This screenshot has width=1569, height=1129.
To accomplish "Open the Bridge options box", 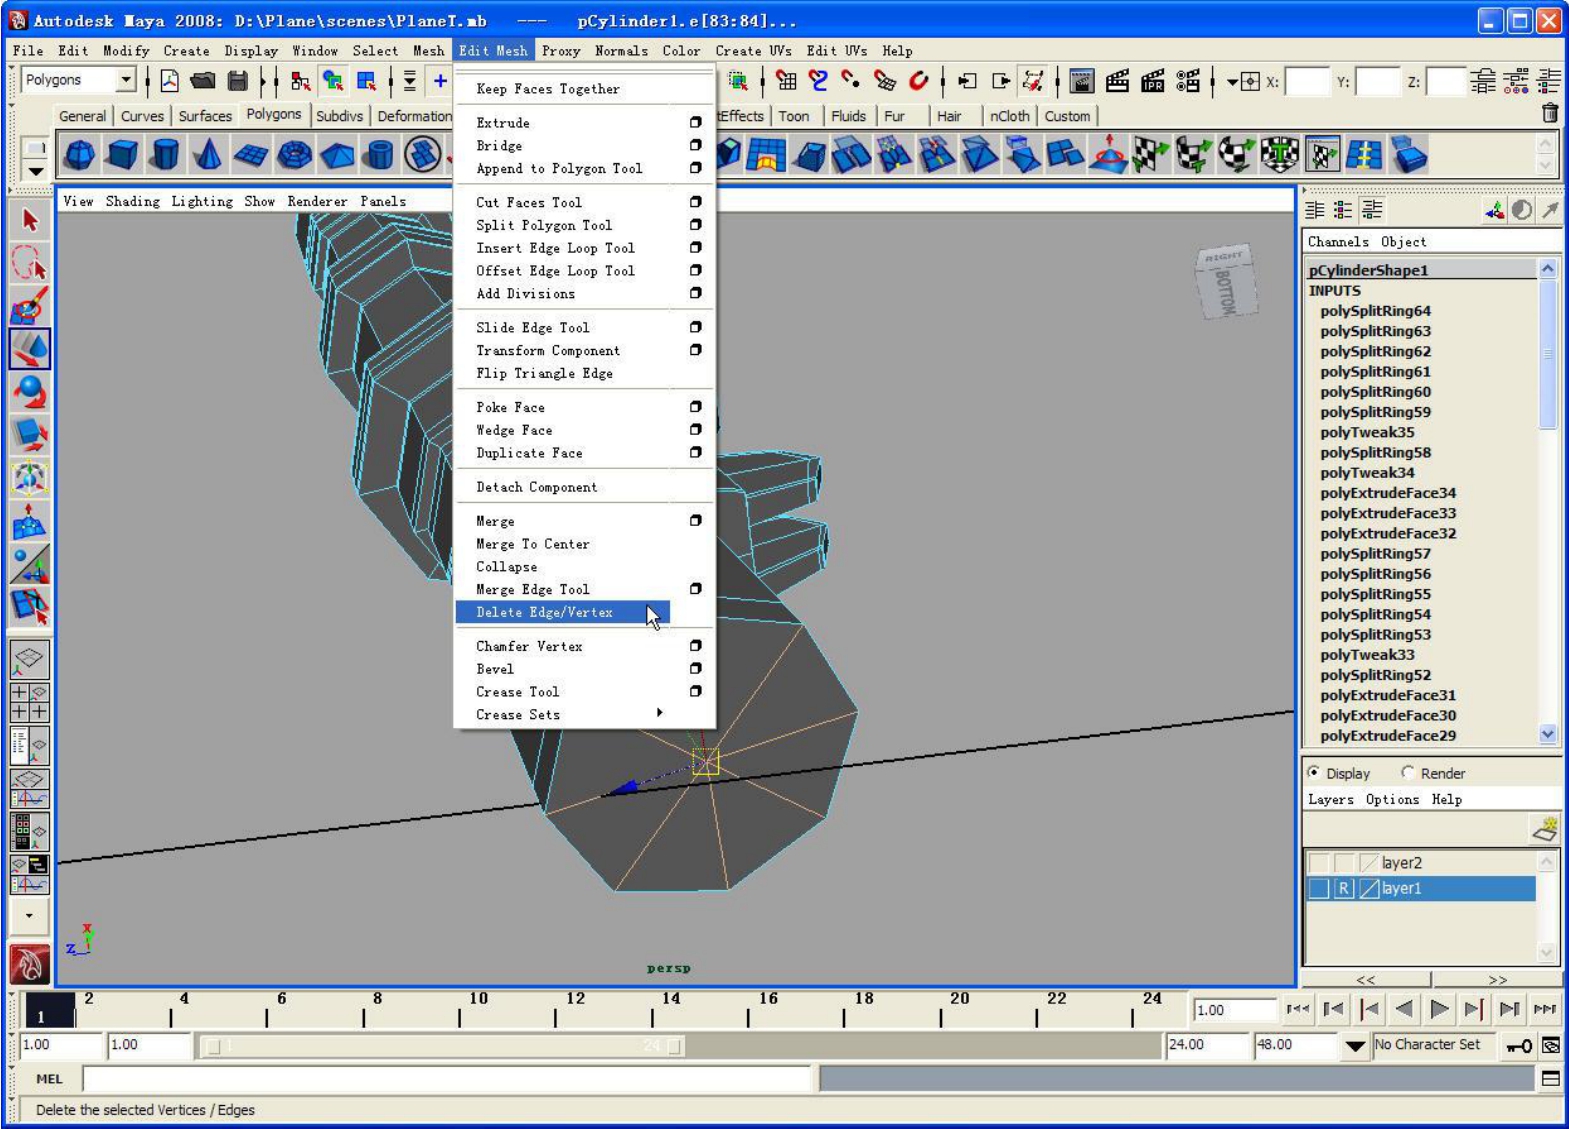I will tap(695, 145).
